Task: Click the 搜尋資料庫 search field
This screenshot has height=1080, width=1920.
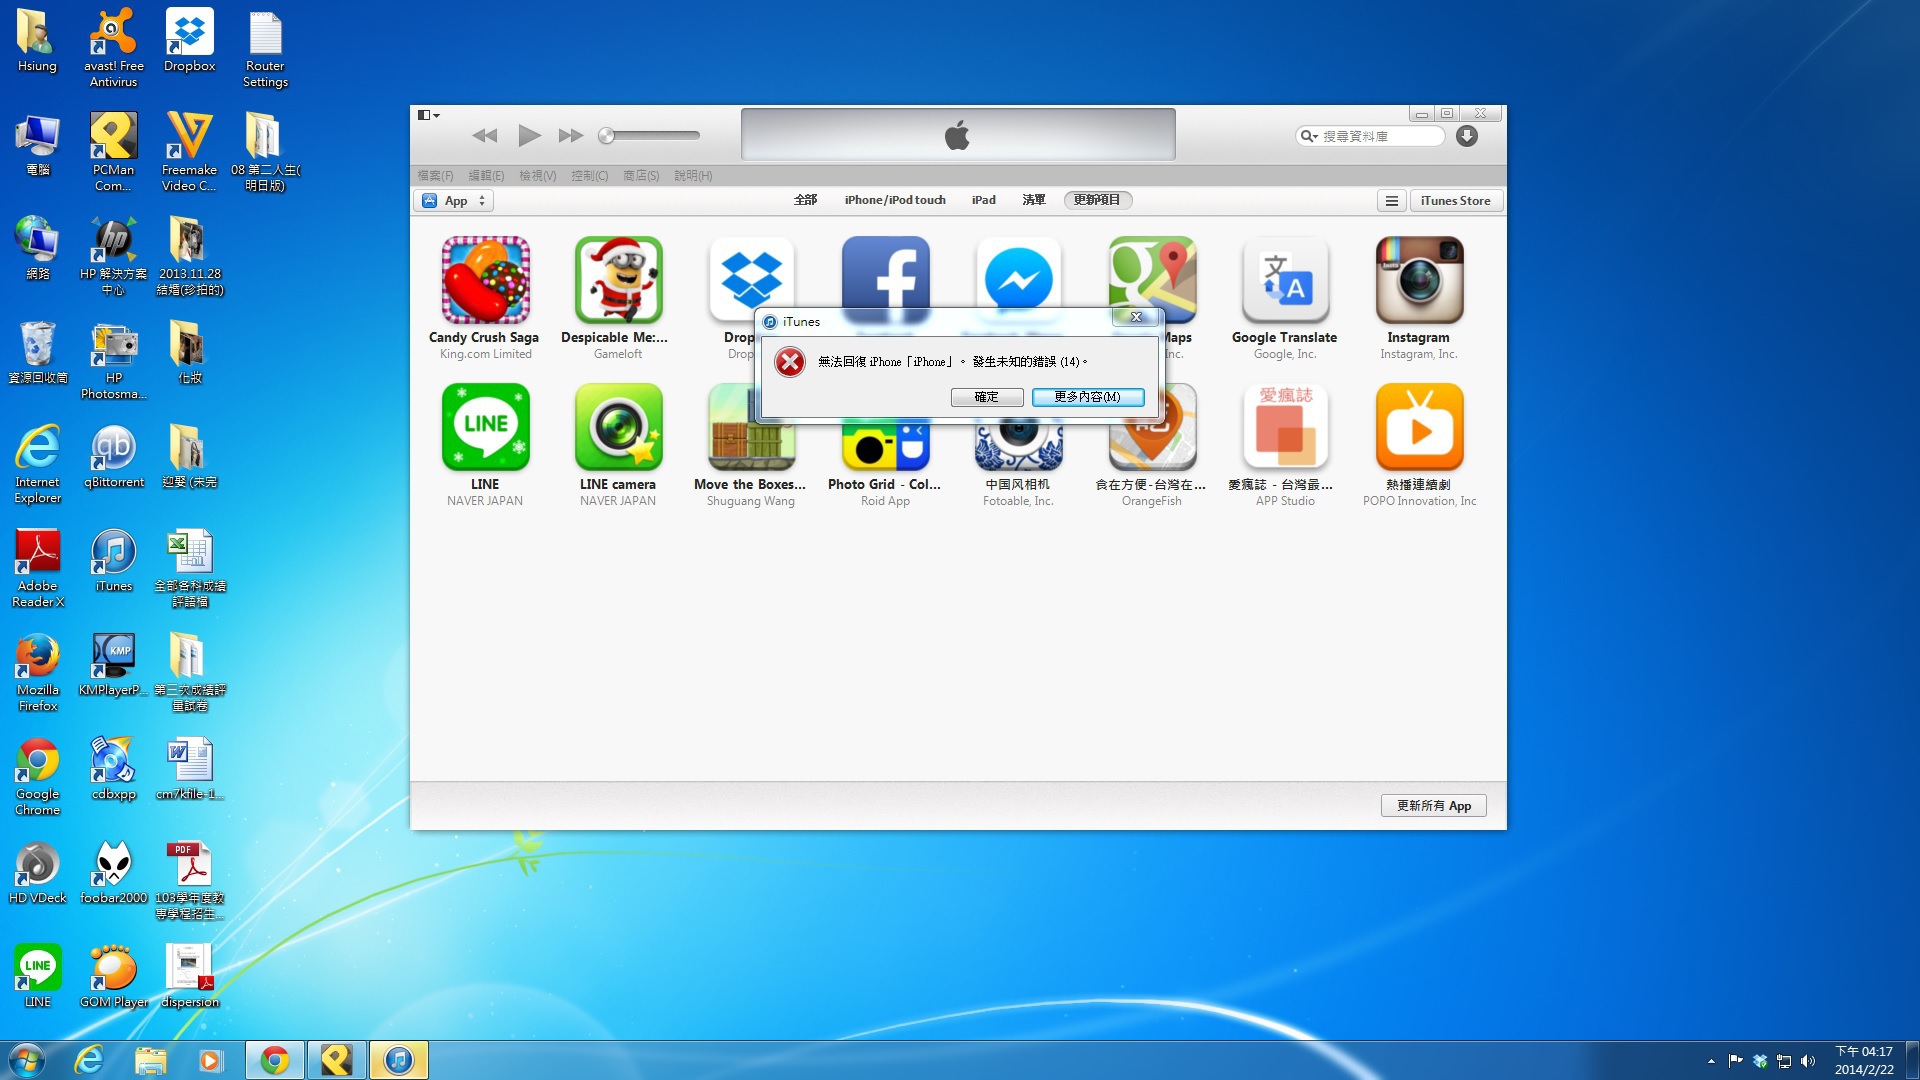Action: [1370, 136]
